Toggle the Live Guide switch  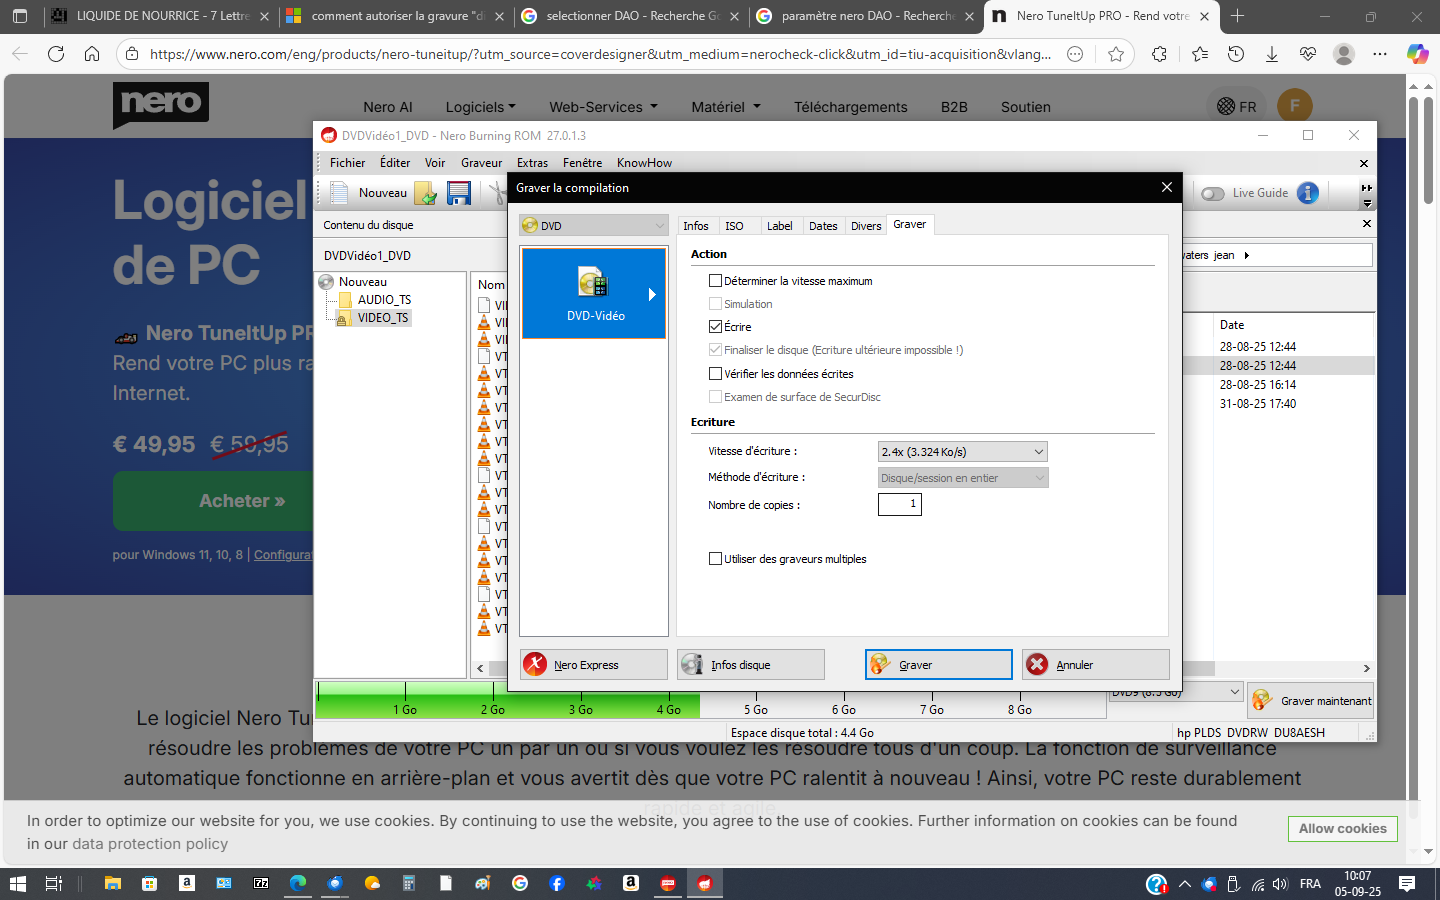pyautogui.click(x=1213, y=193)
